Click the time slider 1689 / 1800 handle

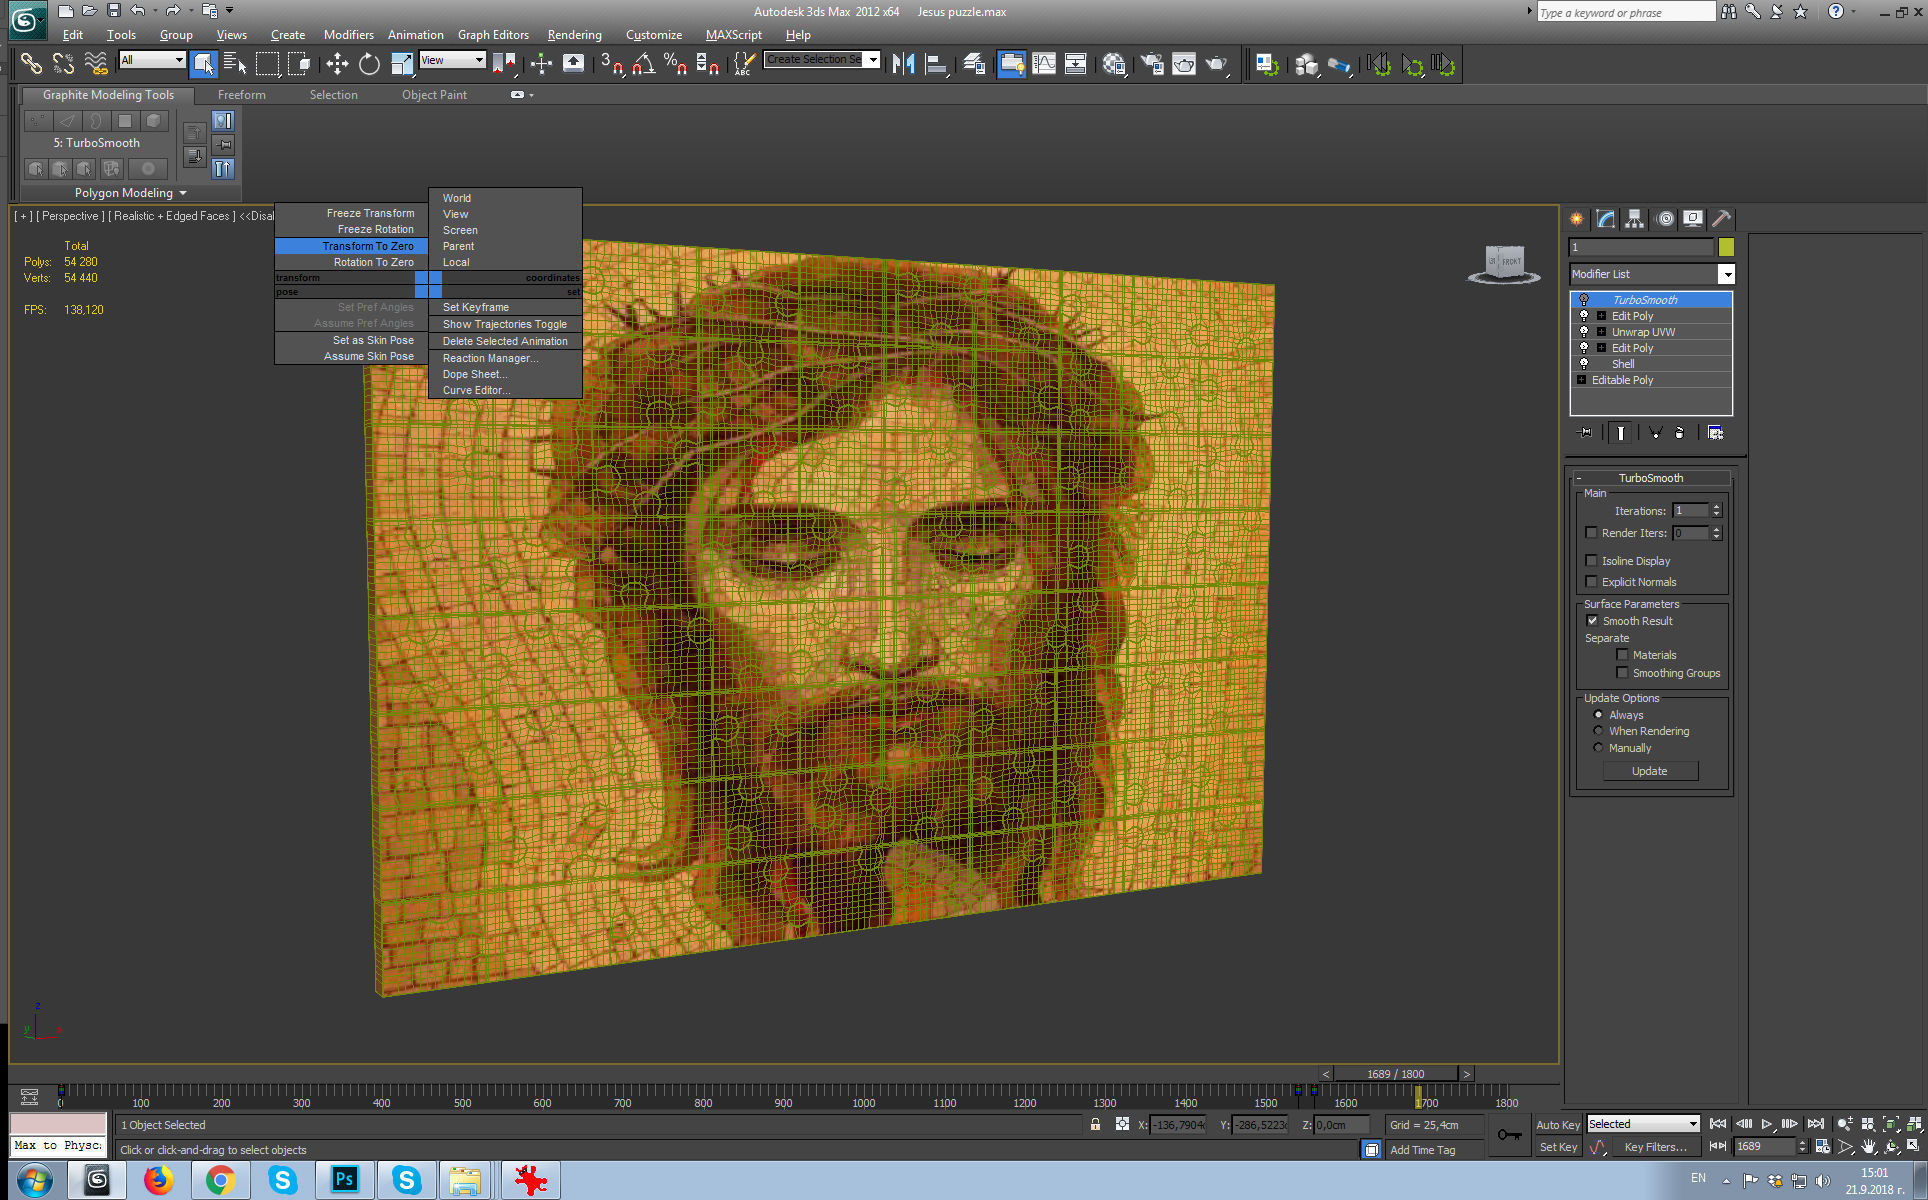tap(1395, 1074)
